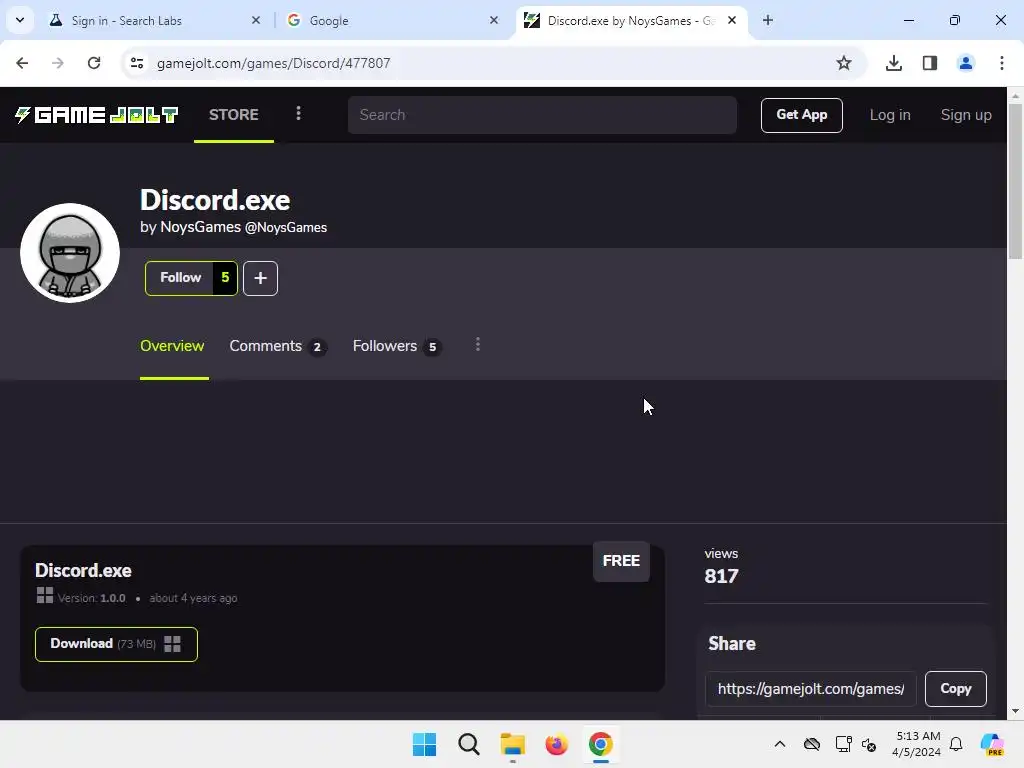The width and height of the screenshot is (1024, 768).
Task: Click the page vertical scrollbar
Action: 1016,182
